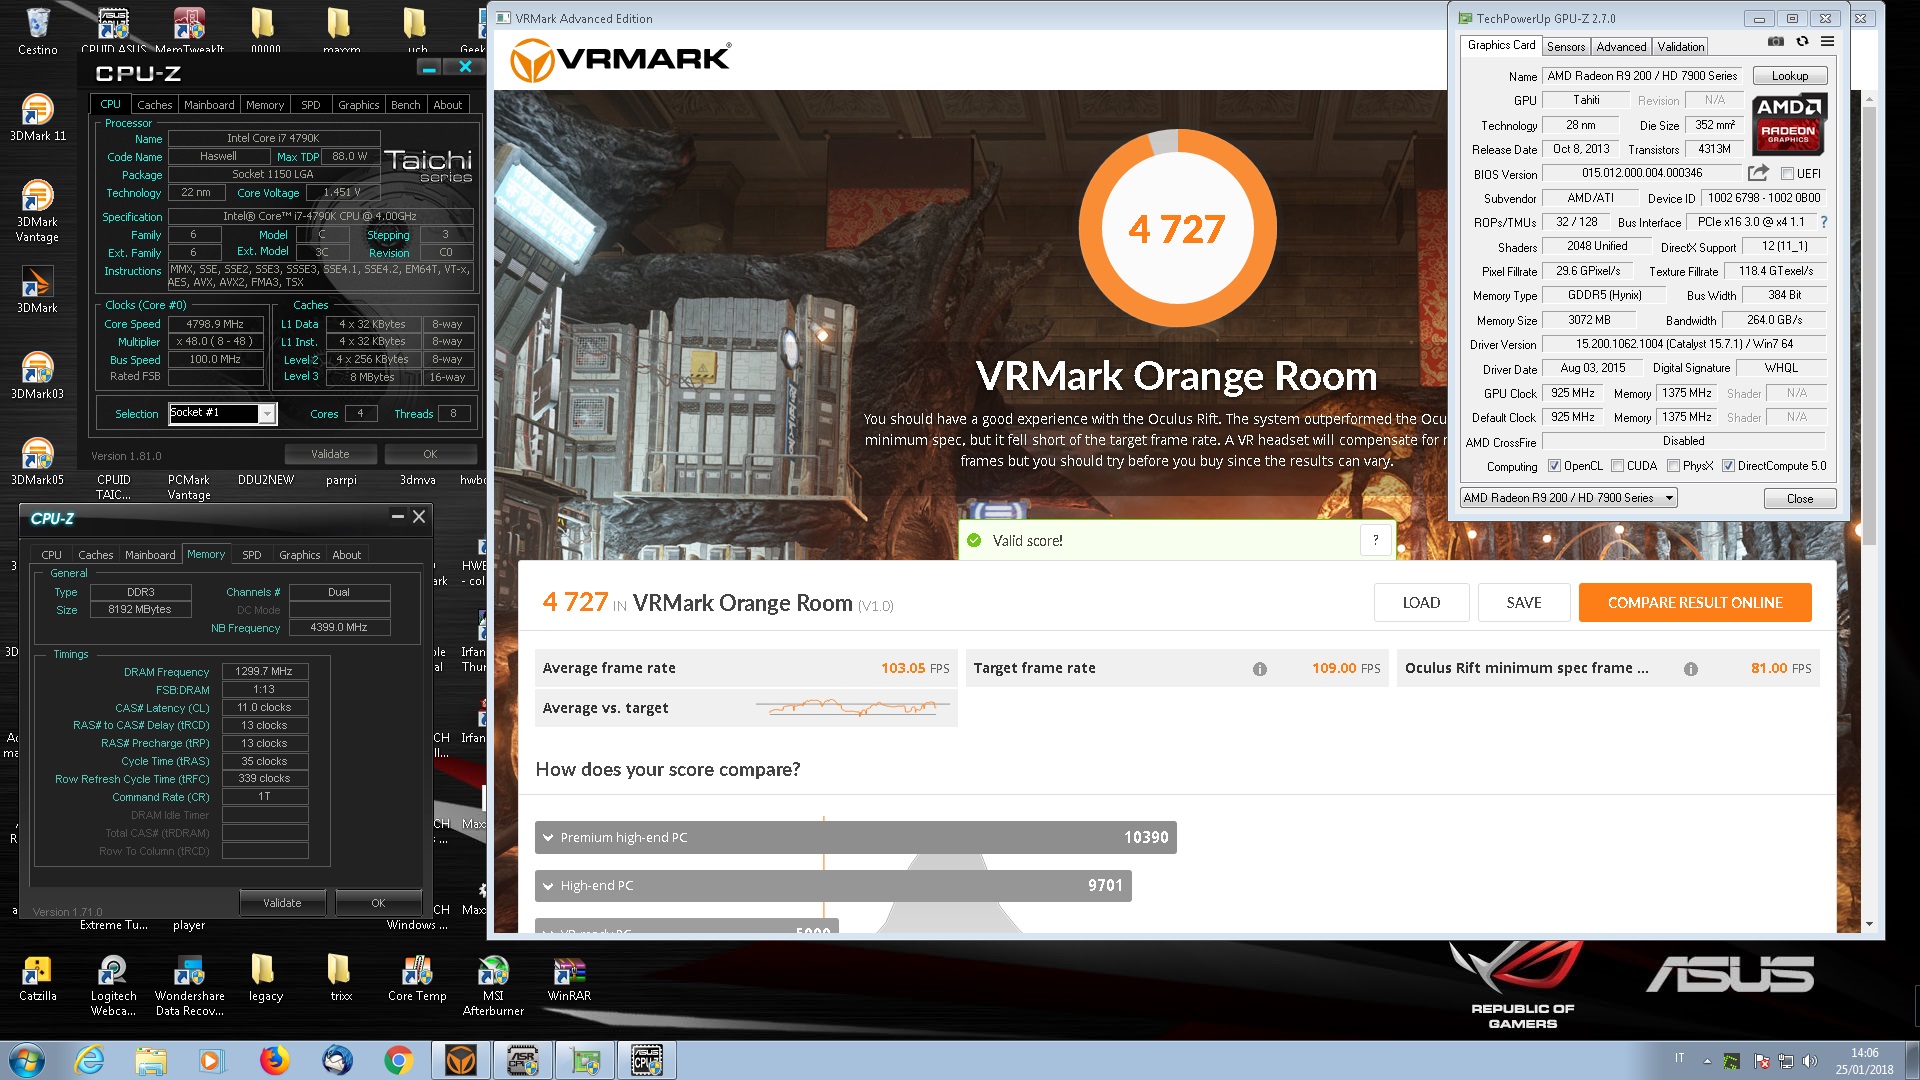Click the GPU-Z screenshot camera icon
This screenshot has width=1920, height=1080.
[1776, 42]
